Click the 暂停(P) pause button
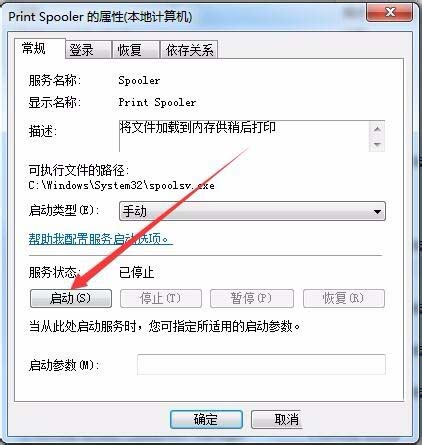This screenshot has width=422, height=445. [252, 298]
